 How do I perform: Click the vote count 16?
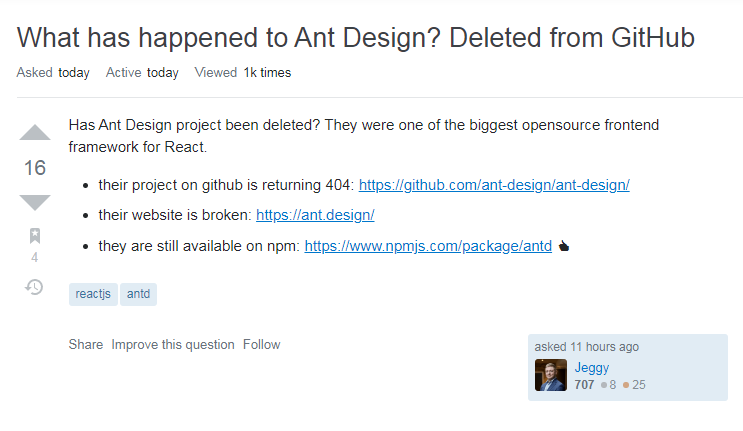coord(35,167)
